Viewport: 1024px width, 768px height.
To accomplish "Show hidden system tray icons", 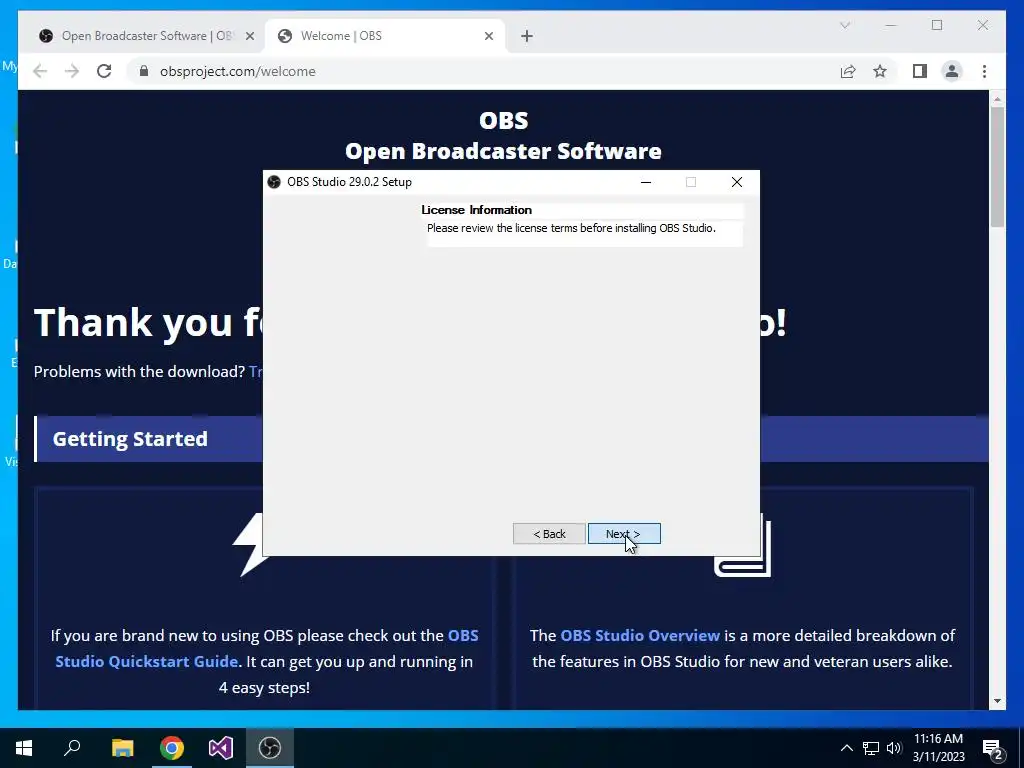I will 846,748.
